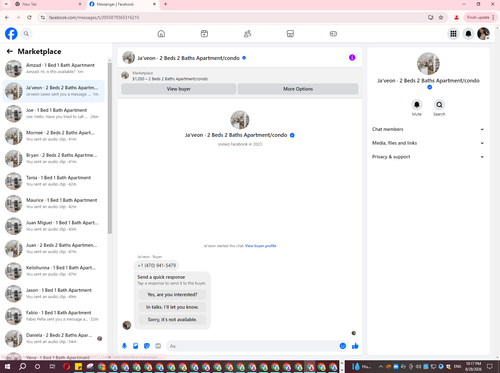The height and width of the screenshot is (373, 500).
Task: Open Fabio 1 Bed 1 Bath Apartment chat
Action: [x=54, y=316]
